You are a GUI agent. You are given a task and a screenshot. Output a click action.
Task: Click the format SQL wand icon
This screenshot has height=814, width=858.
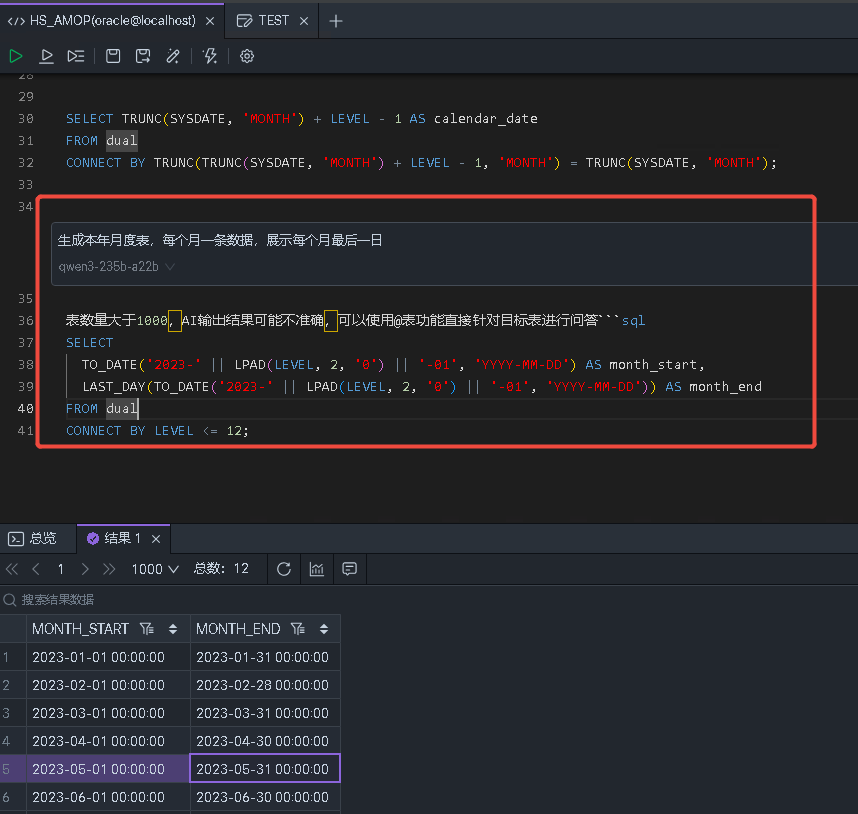click(x=173, y=56)
